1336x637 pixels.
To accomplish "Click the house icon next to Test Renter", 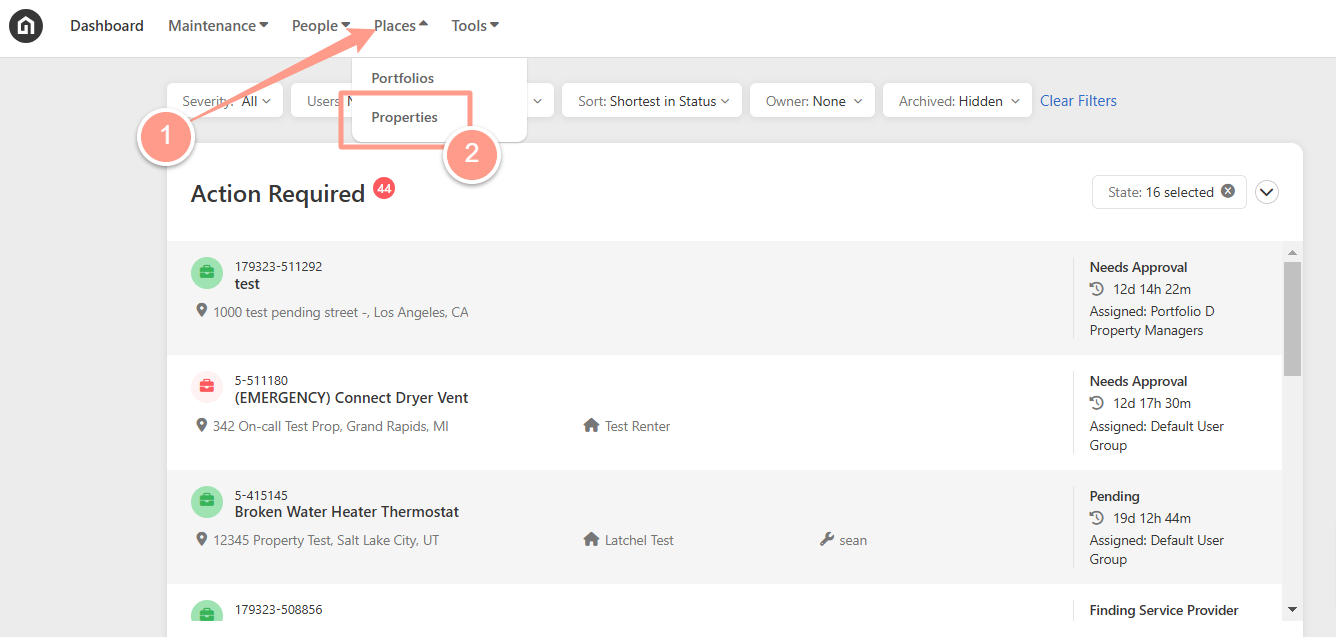I will [x=591, y=426].
